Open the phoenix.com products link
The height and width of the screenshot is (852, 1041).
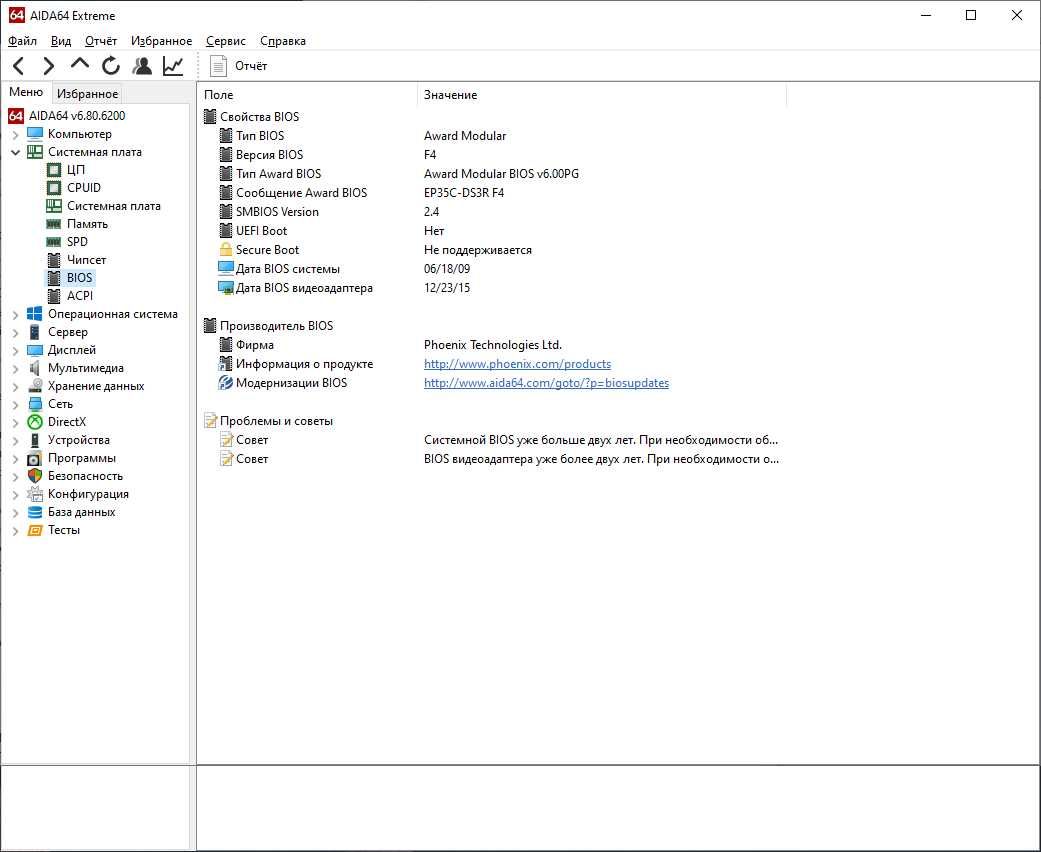(517, 364)
